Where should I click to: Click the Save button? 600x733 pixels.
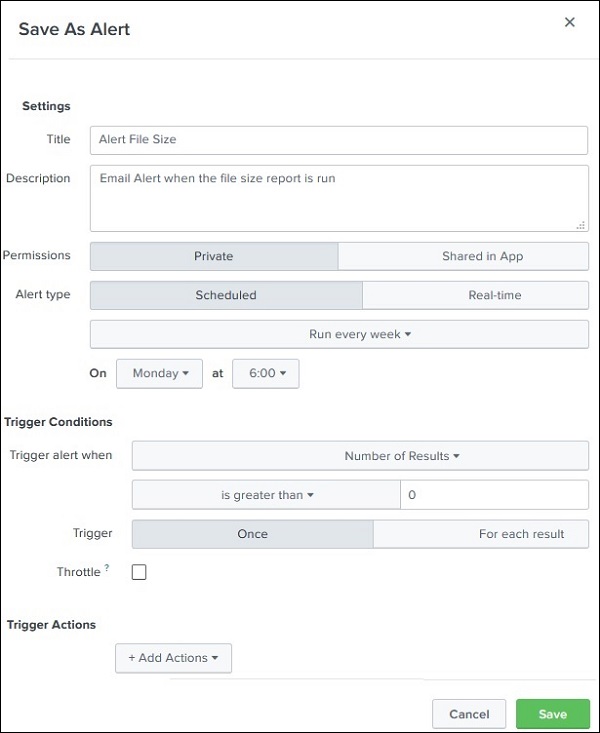552,714
